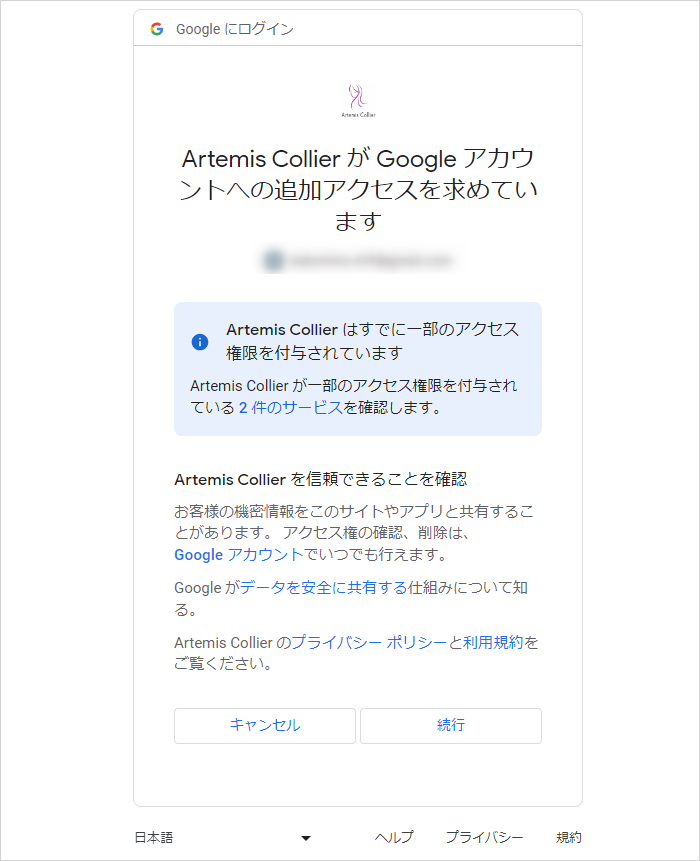This screenshot has height=861, width=700.
Task: Click the ヘルプ footer link
Action: (x=394, y=838)
